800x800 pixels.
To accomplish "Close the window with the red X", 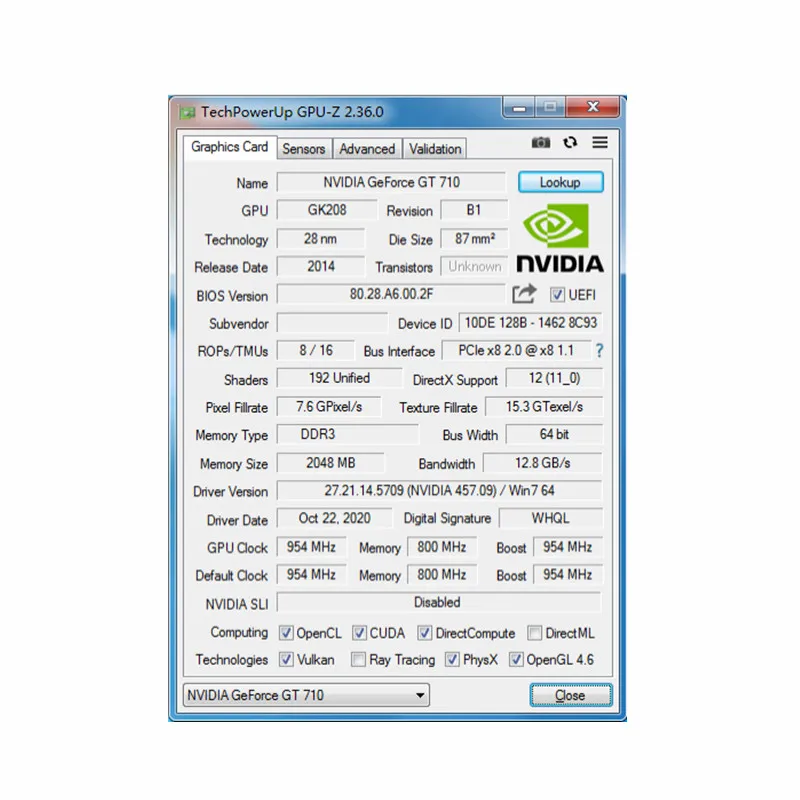I will (592, 107).
